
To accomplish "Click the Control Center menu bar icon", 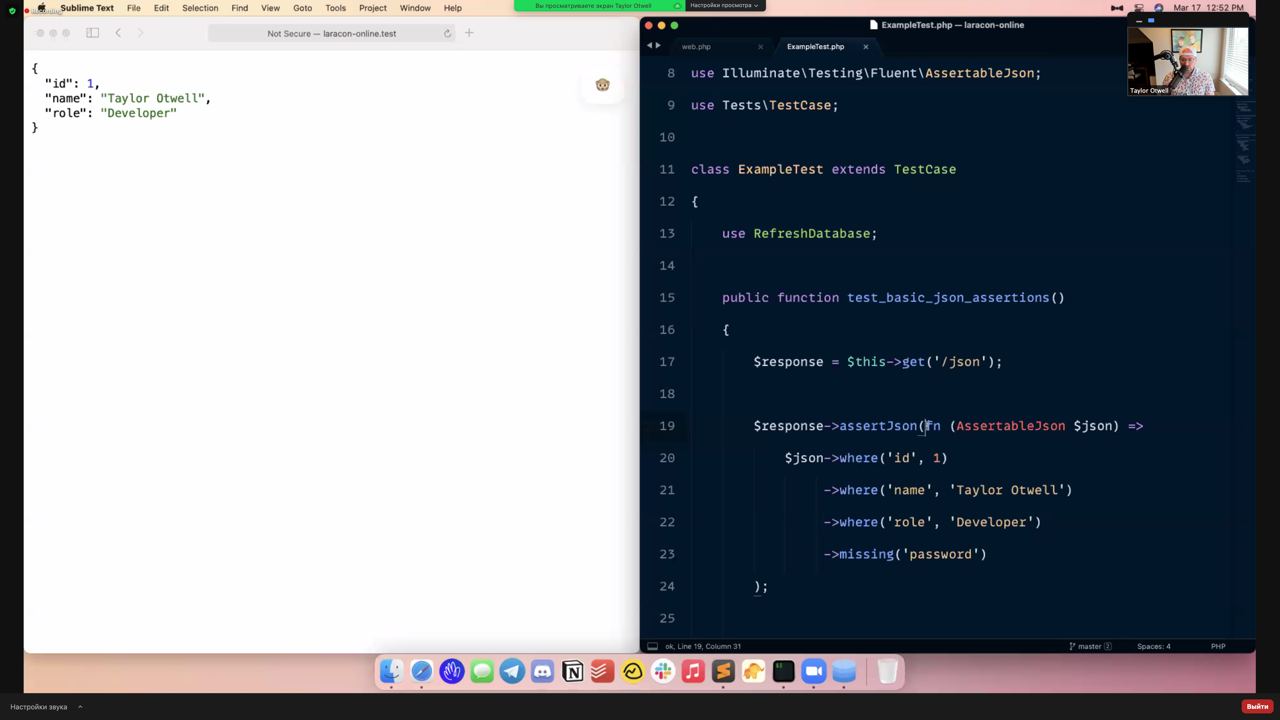I will click(1138, 8).
